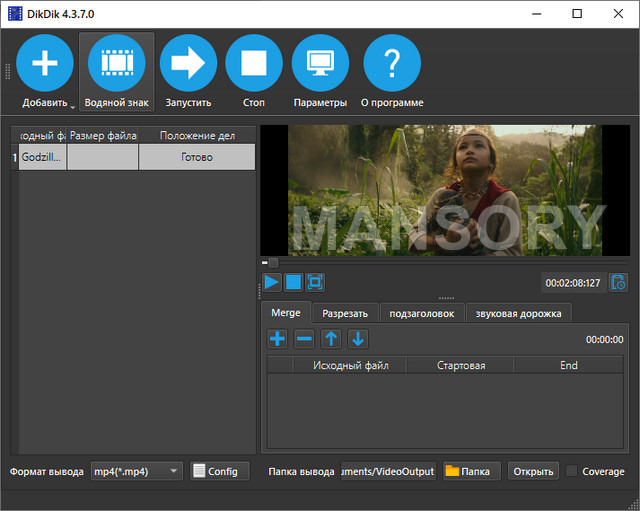Click the Config button
The width and height of the screenshot is (640, 511).
(x=220, y=471)
